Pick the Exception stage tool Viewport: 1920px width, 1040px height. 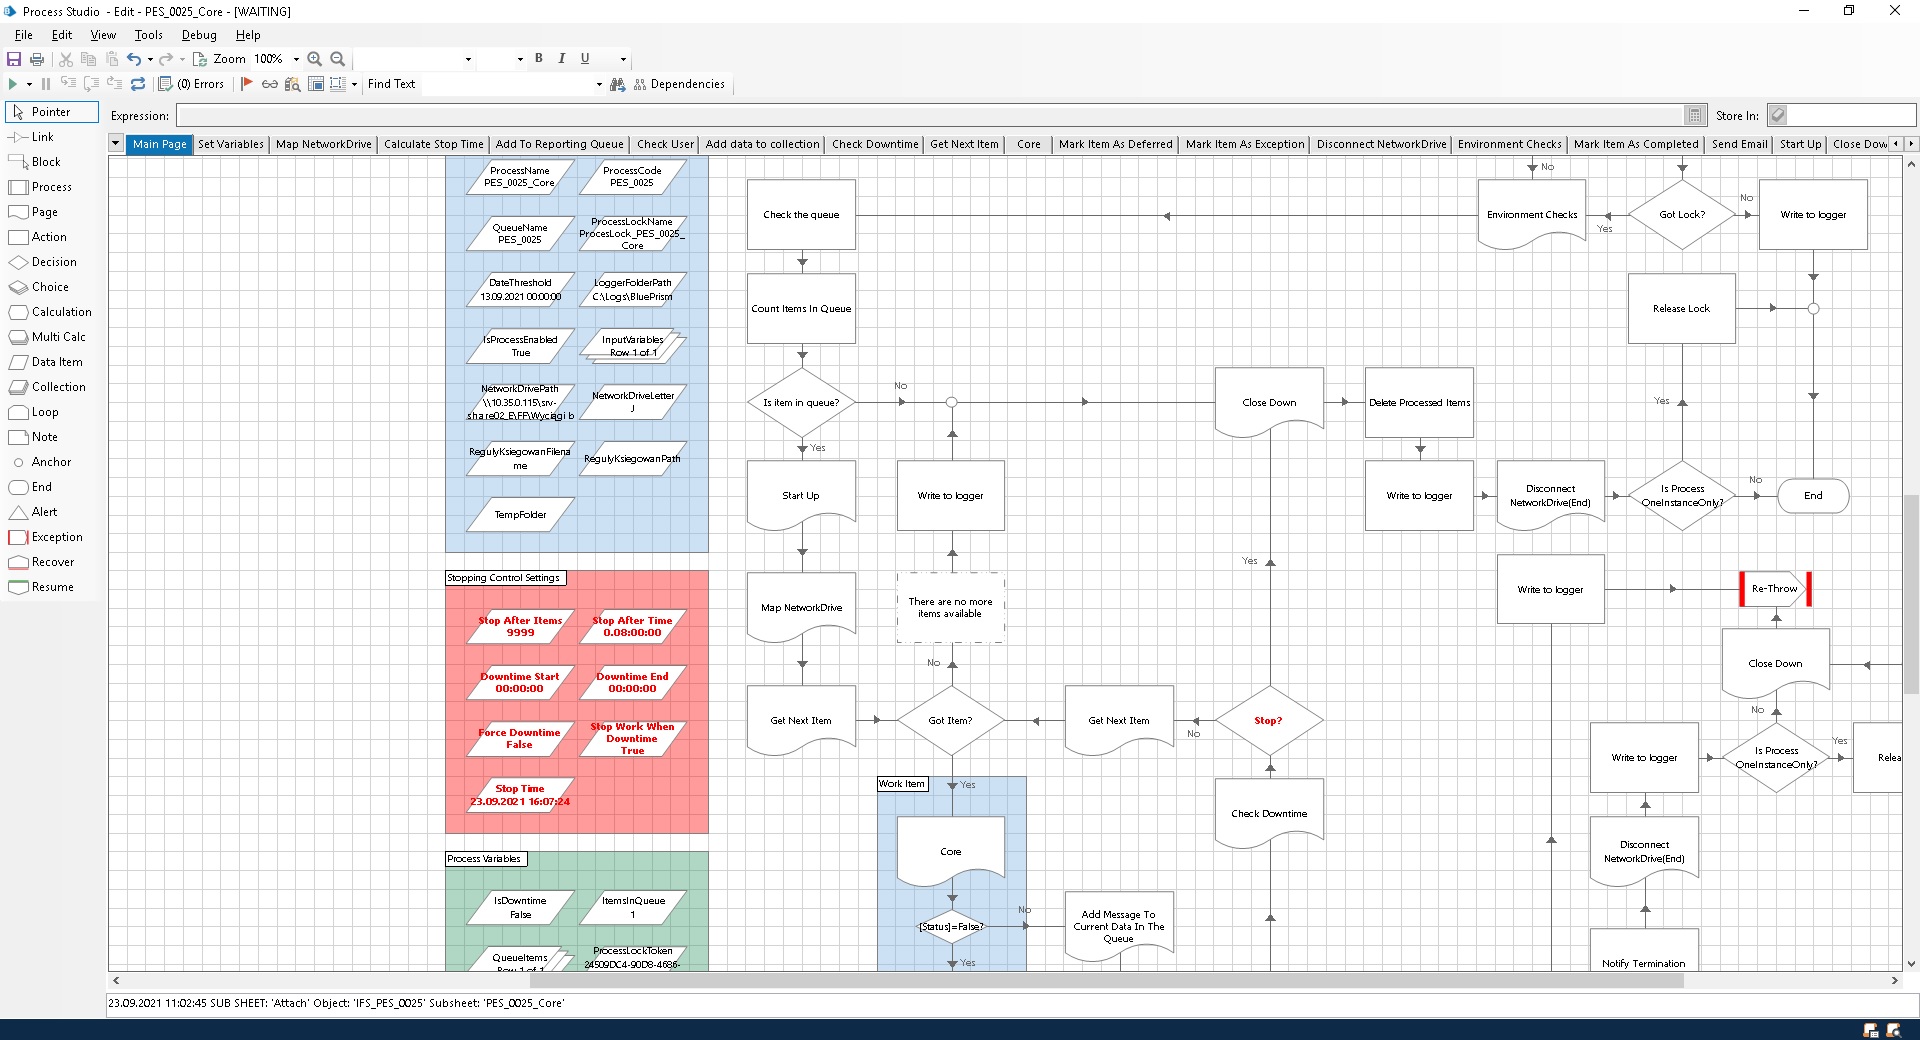point(56,537)
